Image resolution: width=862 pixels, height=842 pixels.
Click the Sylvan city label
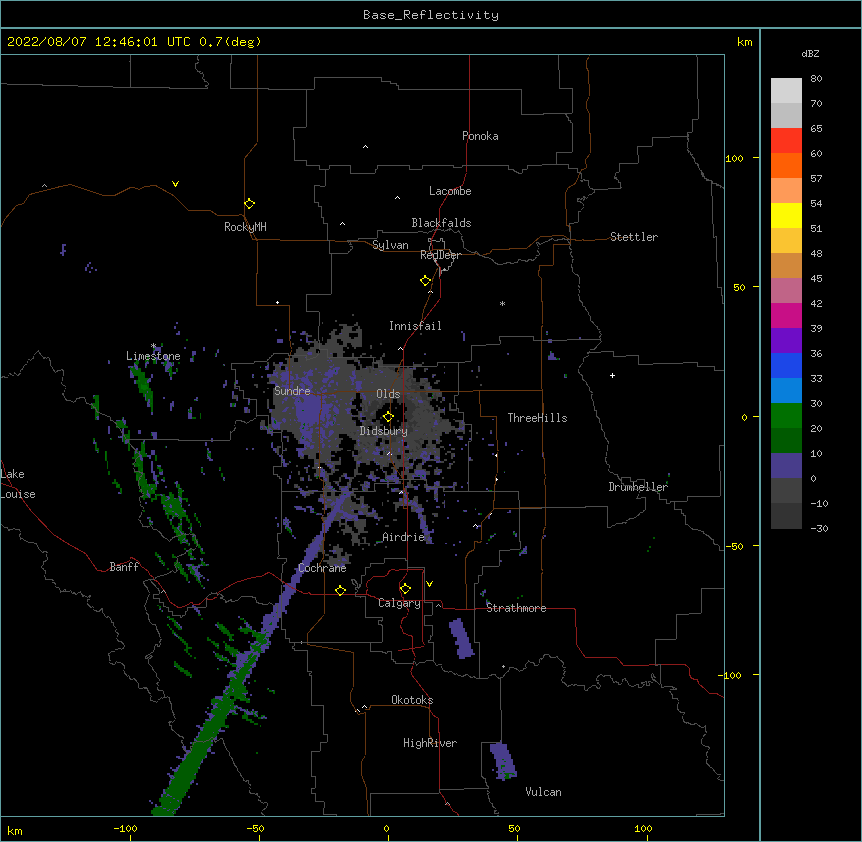[x=390, y=245]
